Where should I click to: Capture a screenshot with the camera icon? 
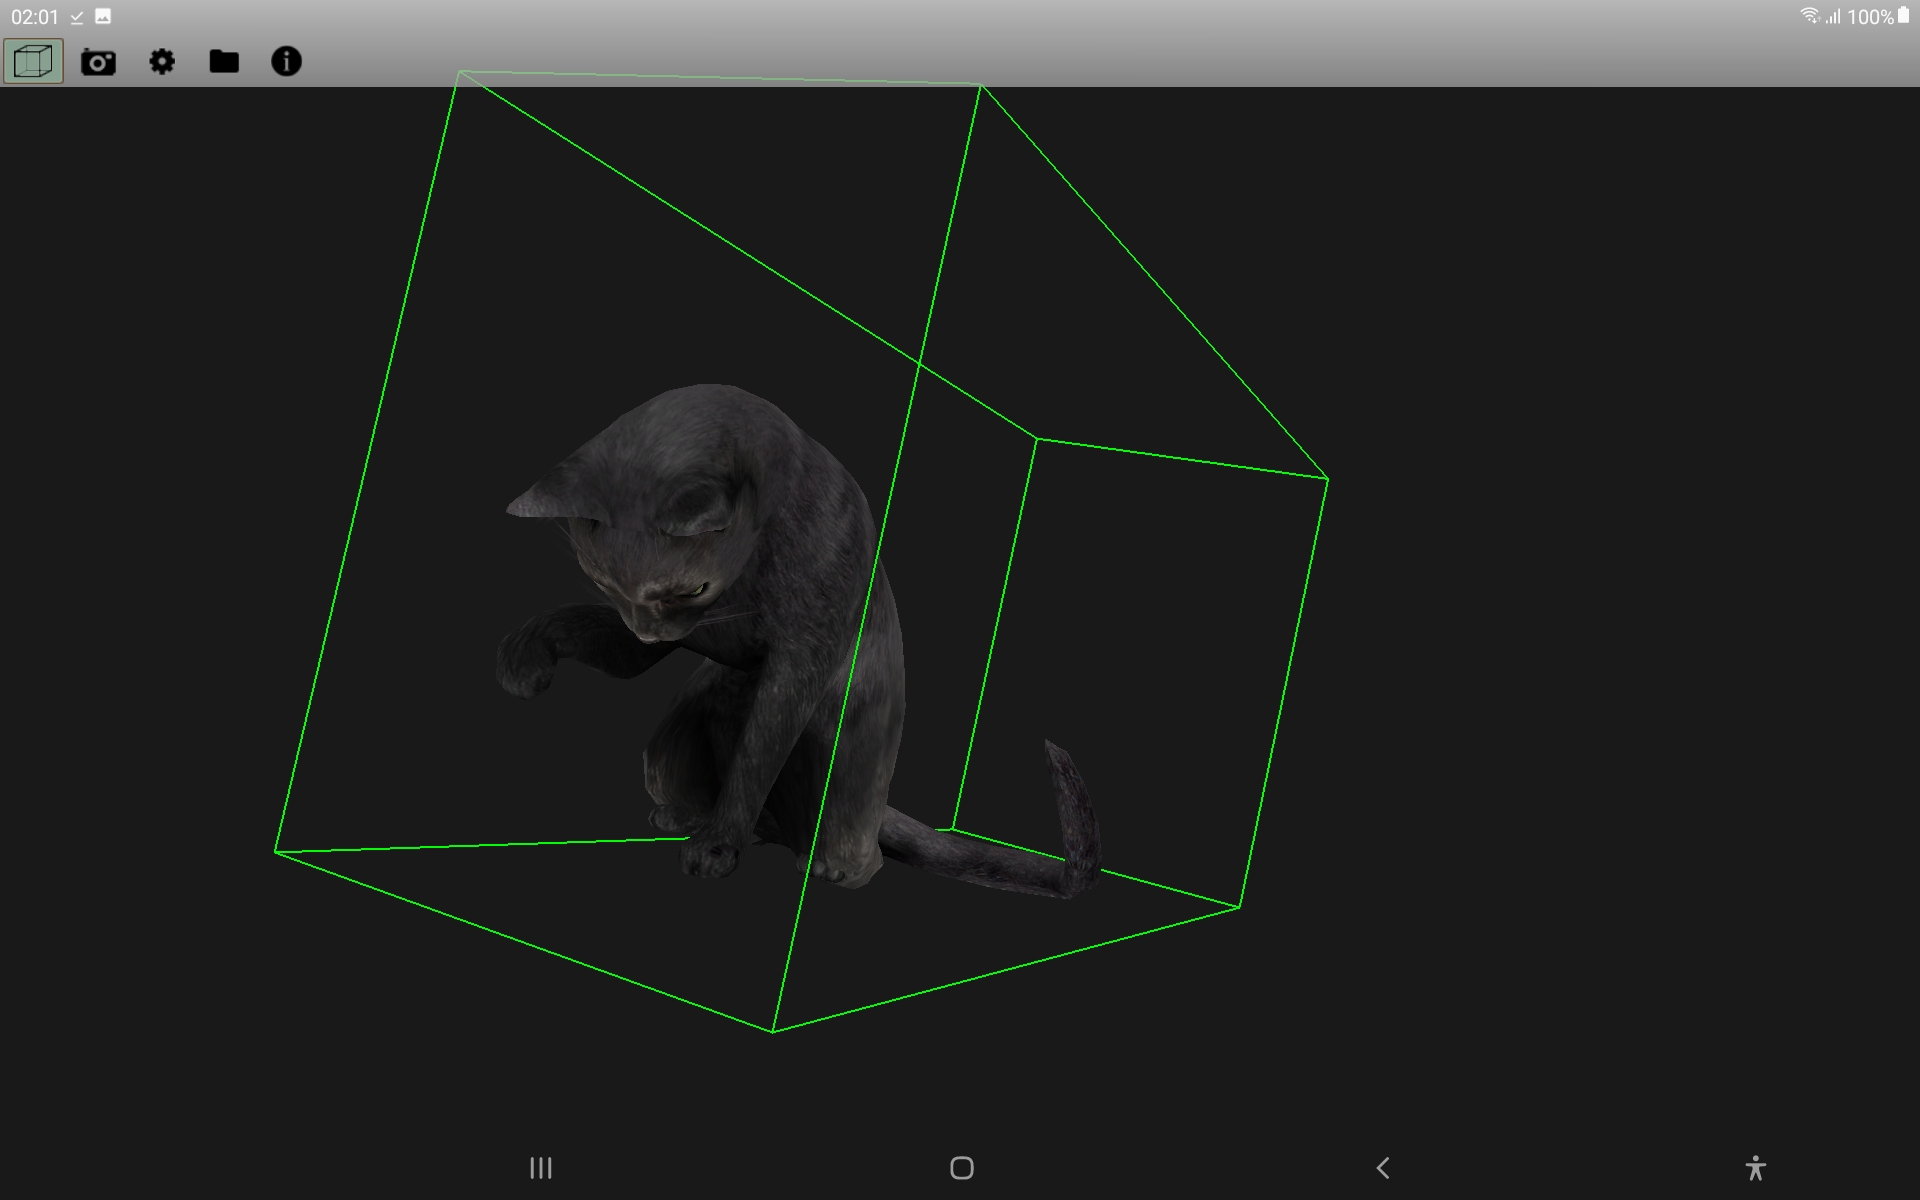click(x=98, y=62)
